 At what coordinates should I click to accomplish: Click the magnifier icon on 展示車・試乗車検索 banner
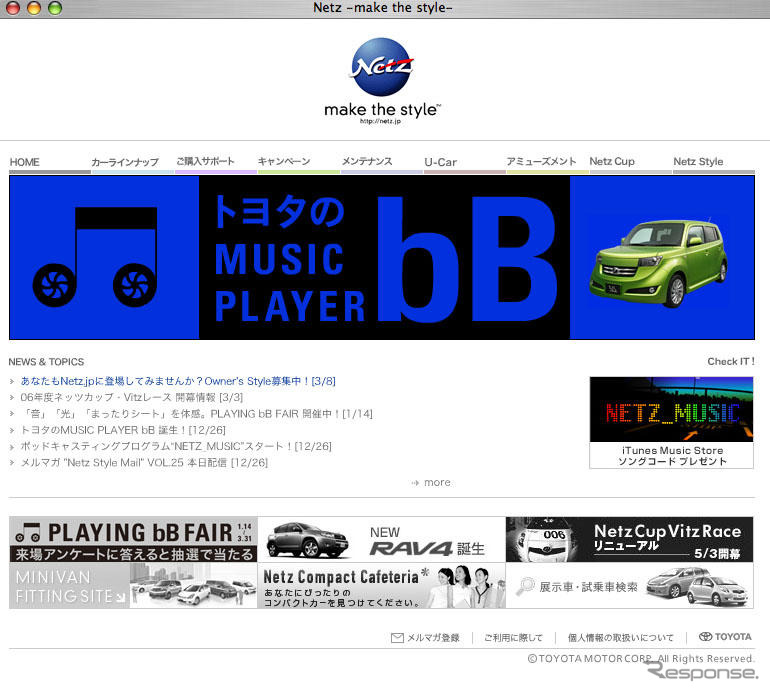point(525,586)
